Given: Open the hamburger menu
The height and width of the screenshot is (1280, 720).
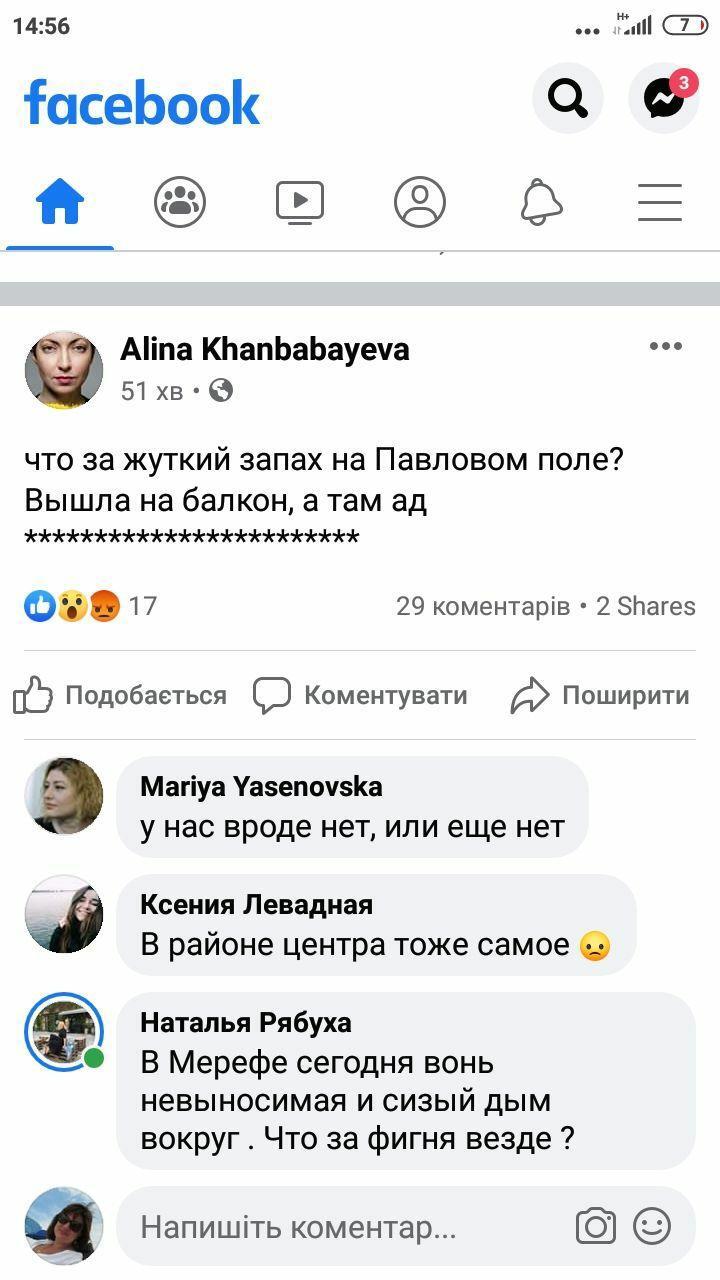Looking at the screenshot, I should tap(660, 203).
